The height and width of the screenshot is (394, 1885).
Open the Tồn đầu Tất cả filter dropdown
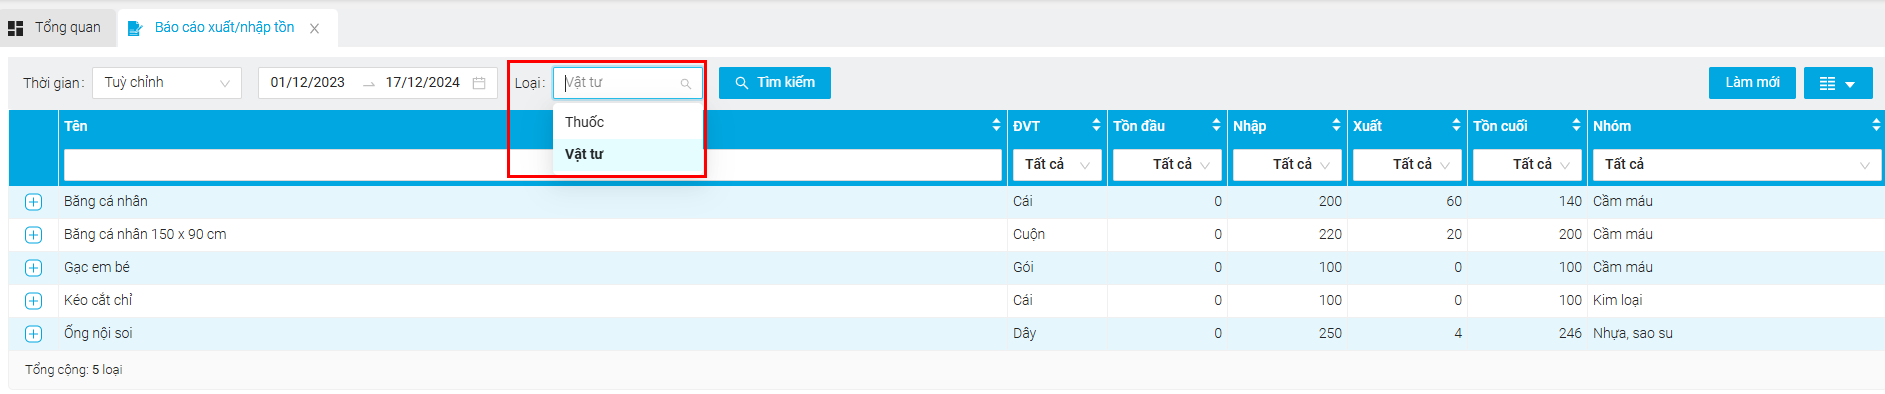[1167, 165]
